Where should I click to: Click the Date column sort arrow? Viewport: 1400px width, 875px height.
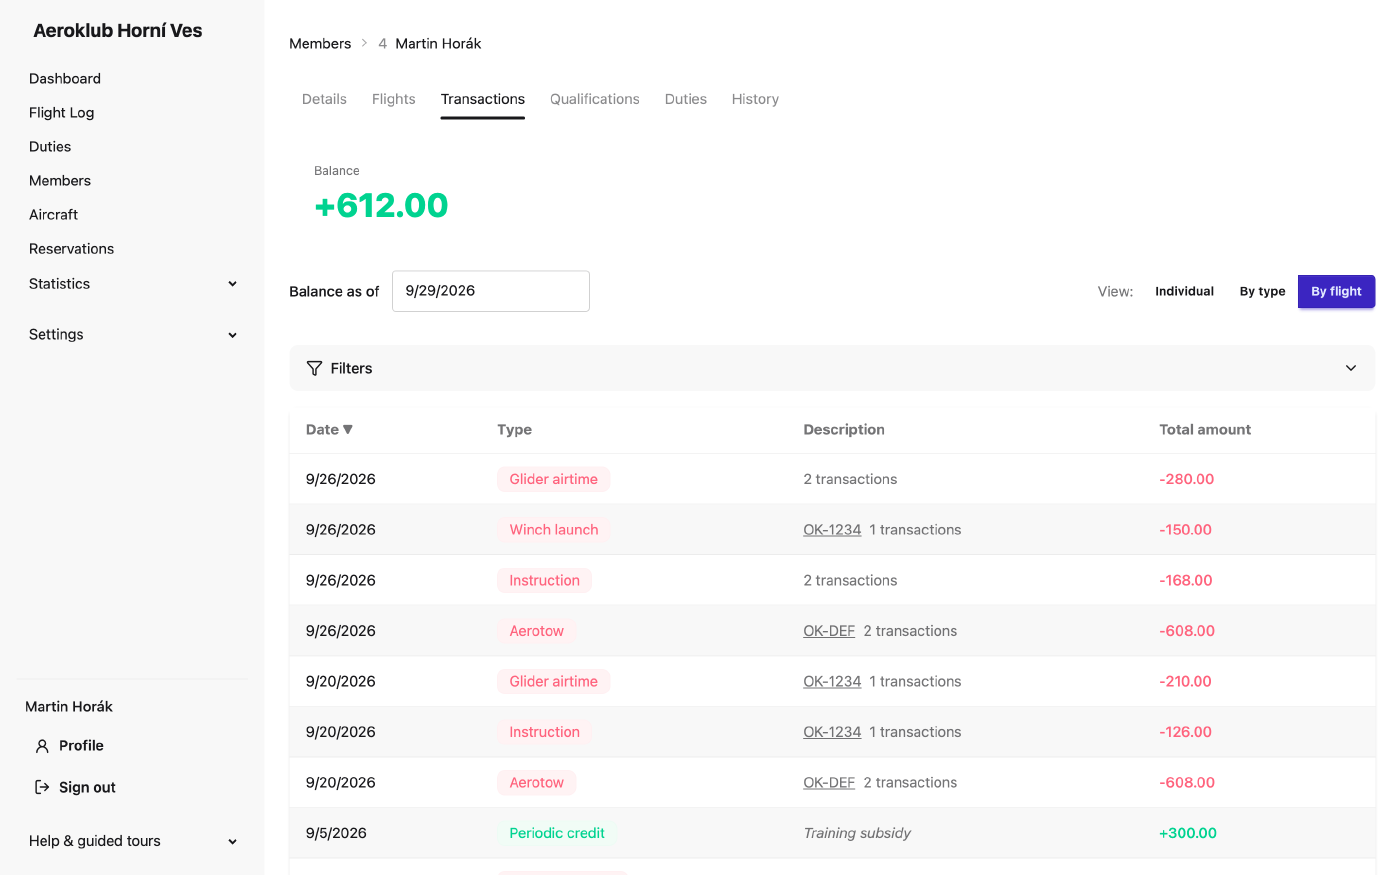coord(348,430)
